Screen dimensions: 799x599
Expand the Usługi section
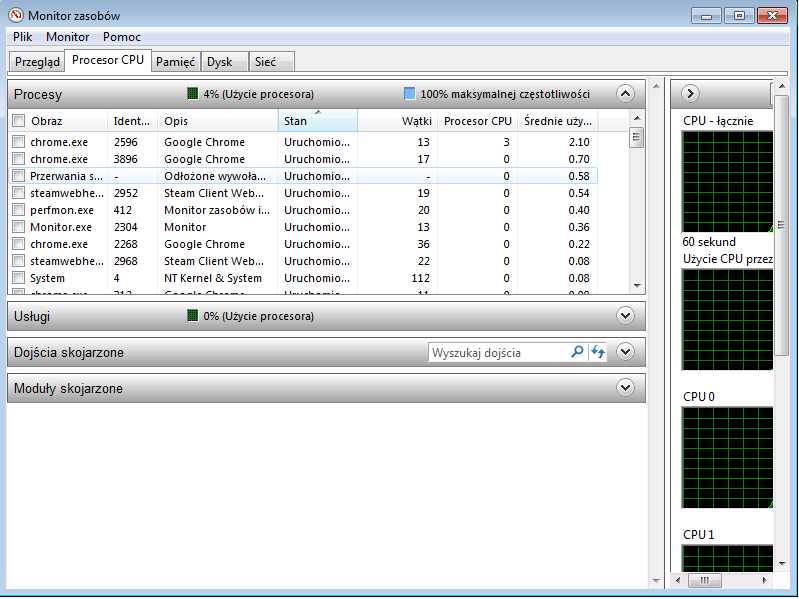[x=625, y=316]
